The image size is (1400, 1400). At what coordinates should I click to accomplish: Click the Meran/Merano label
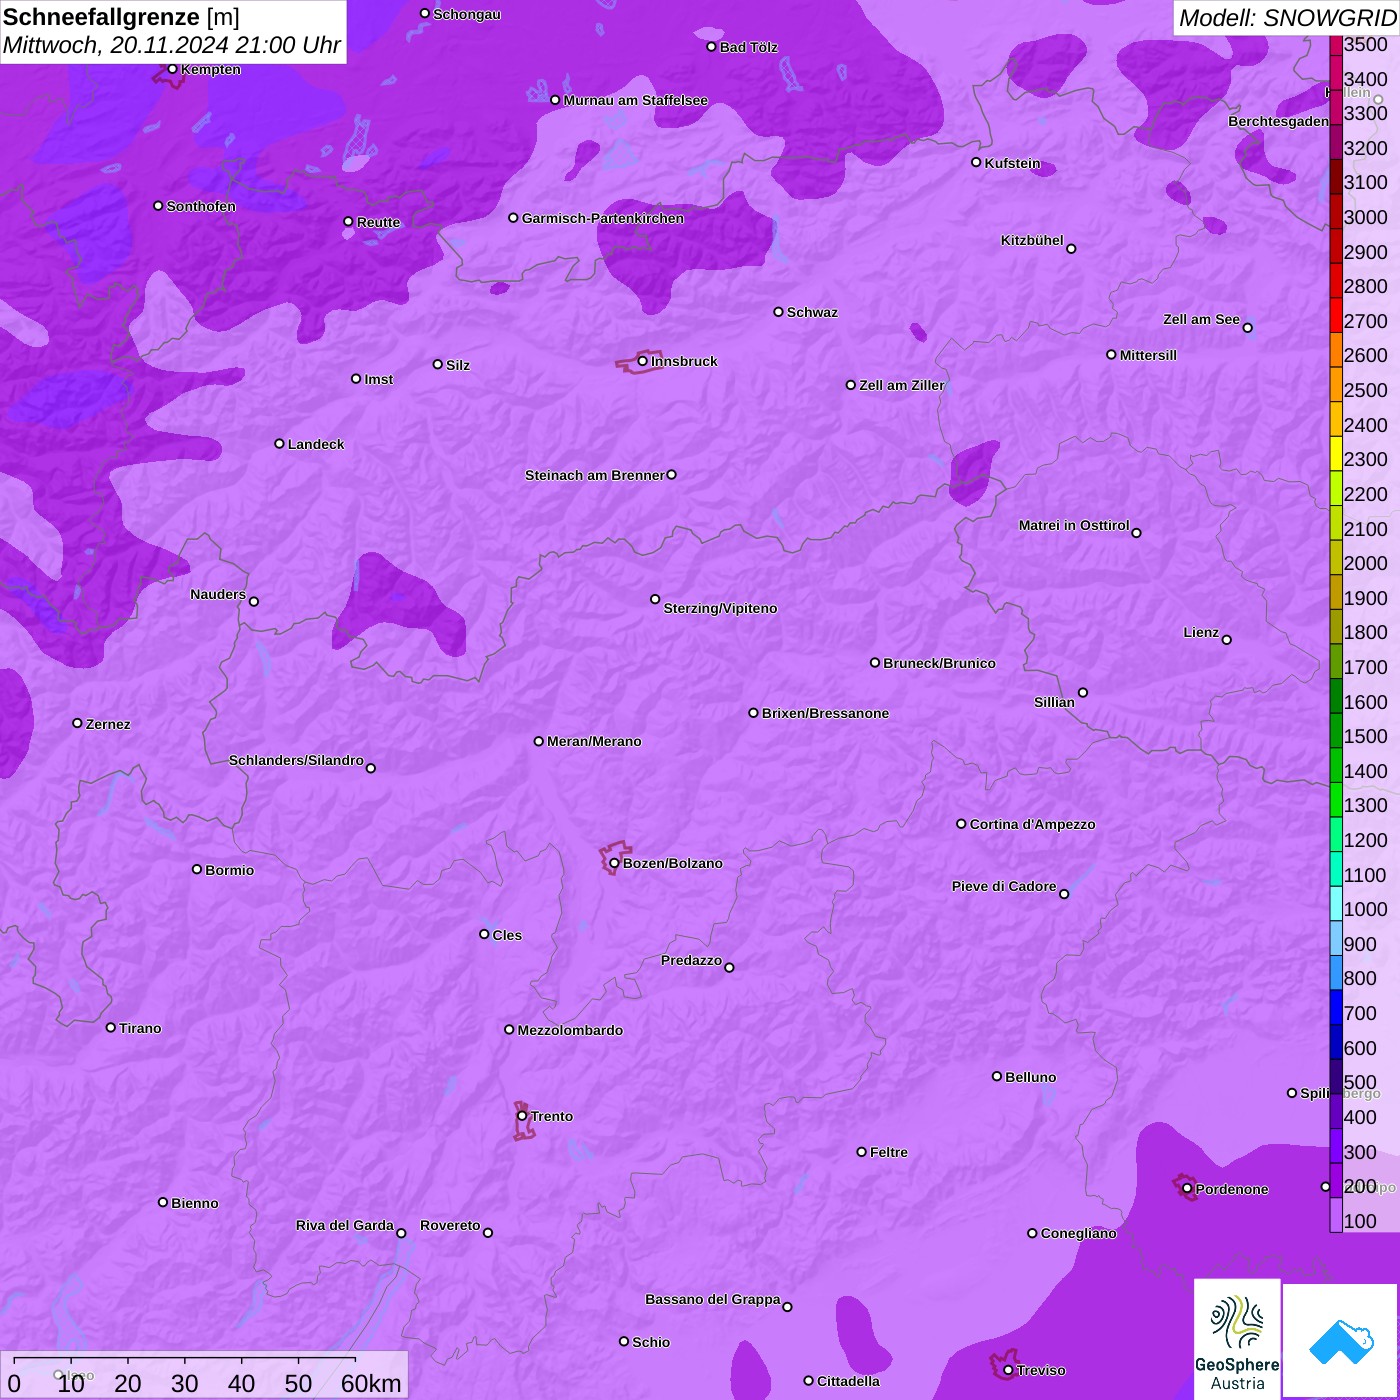594,741
